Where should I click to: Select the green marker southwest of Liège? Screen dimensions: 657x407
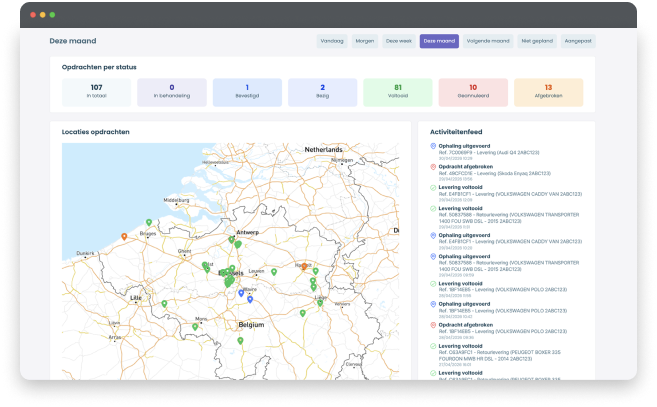coord(303,313)
